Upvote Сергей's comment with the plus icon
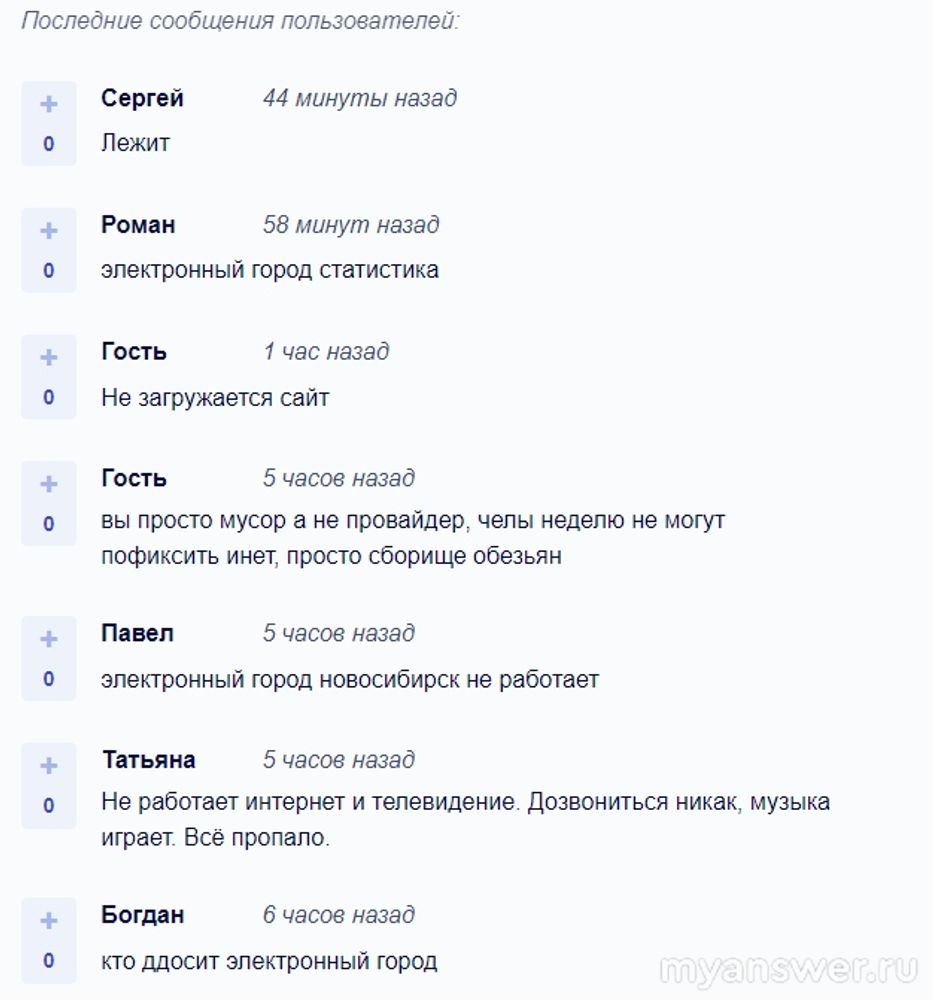Image resolution: width=933 pixels, height=1000 pixels. (x=49, y=104)
